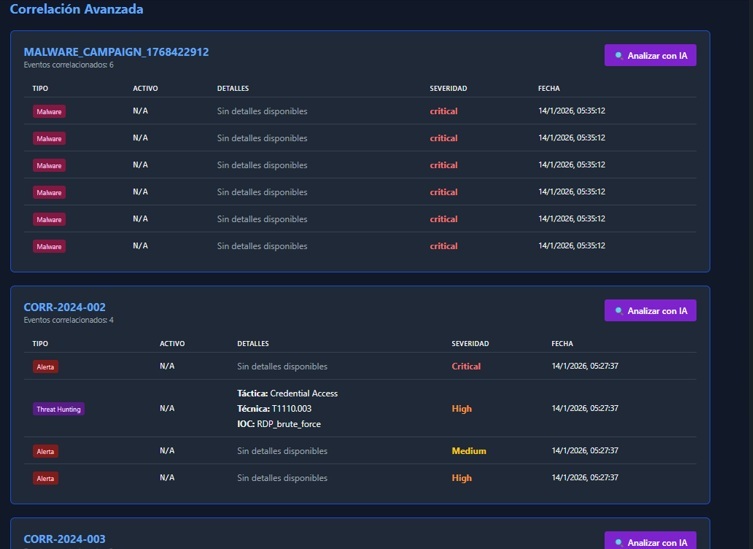Click the last Malware badge in the campaign table
753x549 pixels.
pos(49,246)
